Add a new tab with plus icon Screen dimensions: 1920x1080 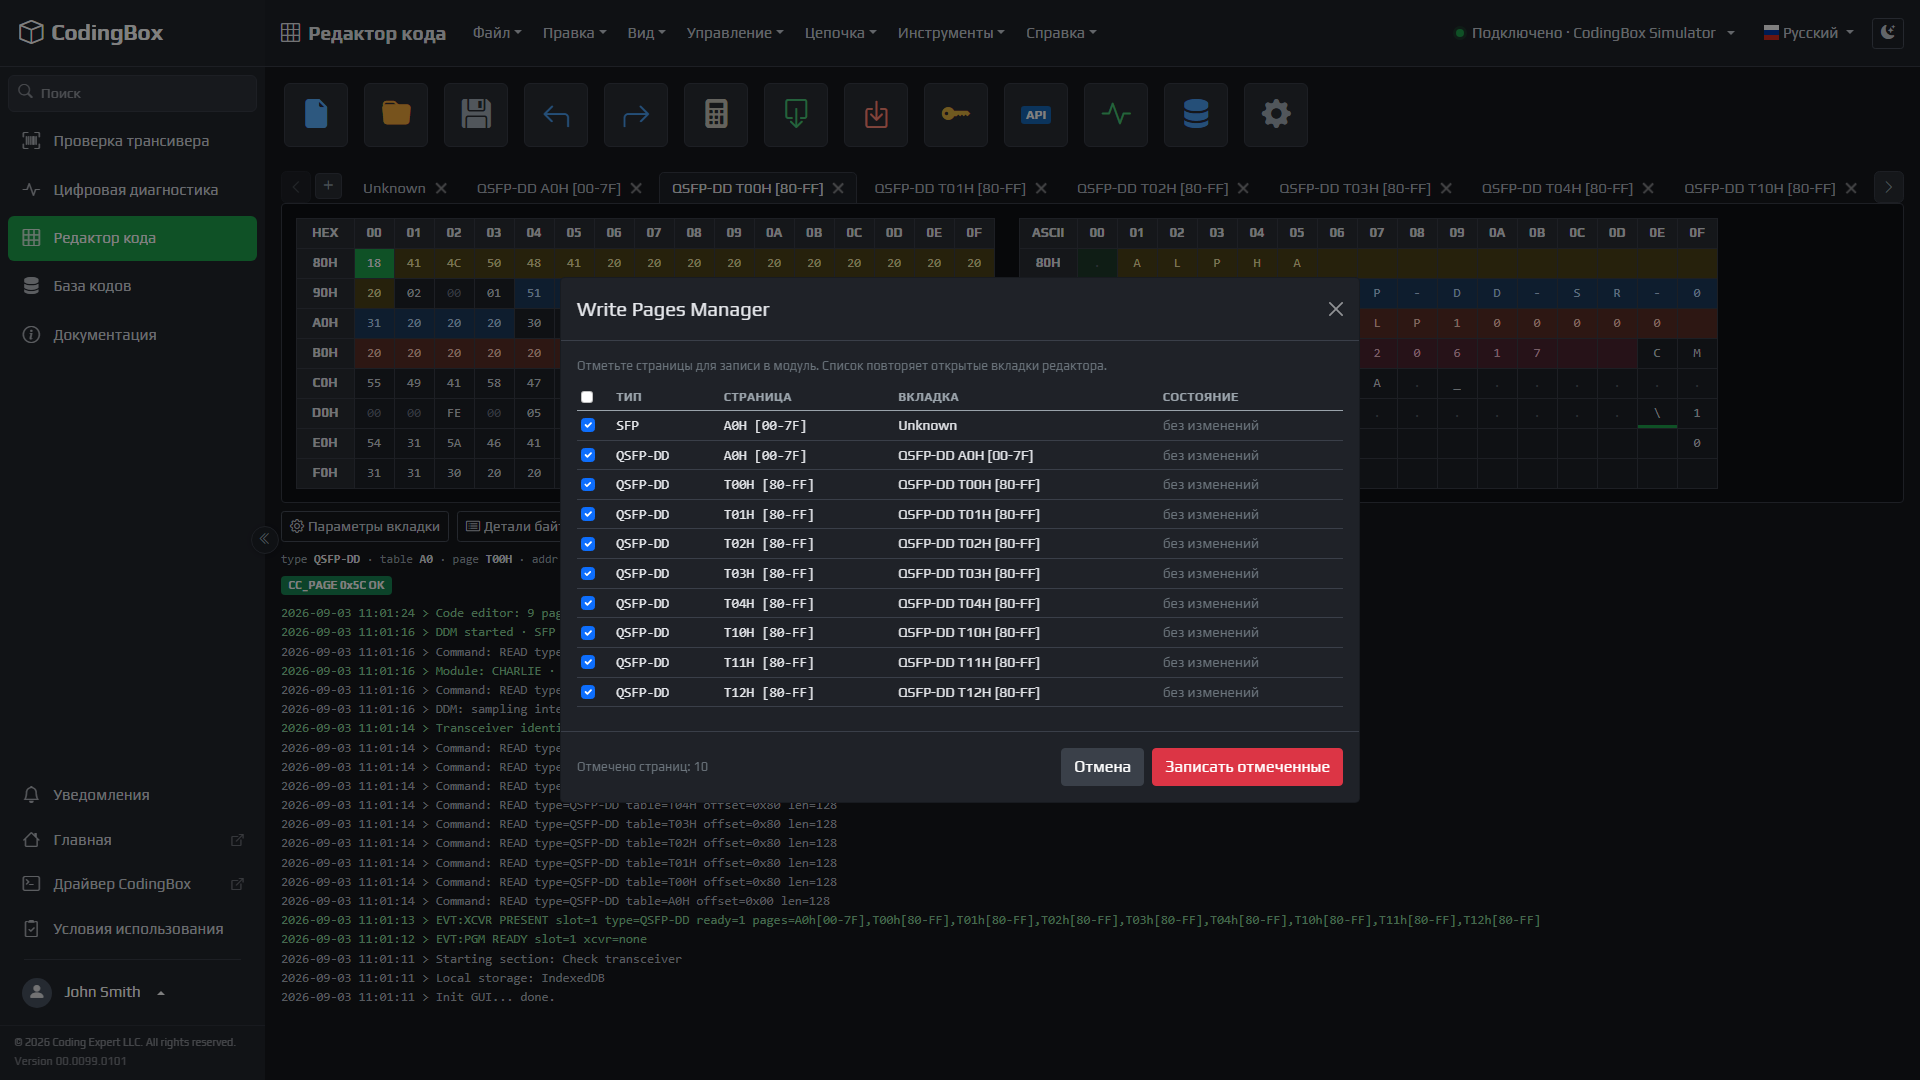tap(328, 186)
